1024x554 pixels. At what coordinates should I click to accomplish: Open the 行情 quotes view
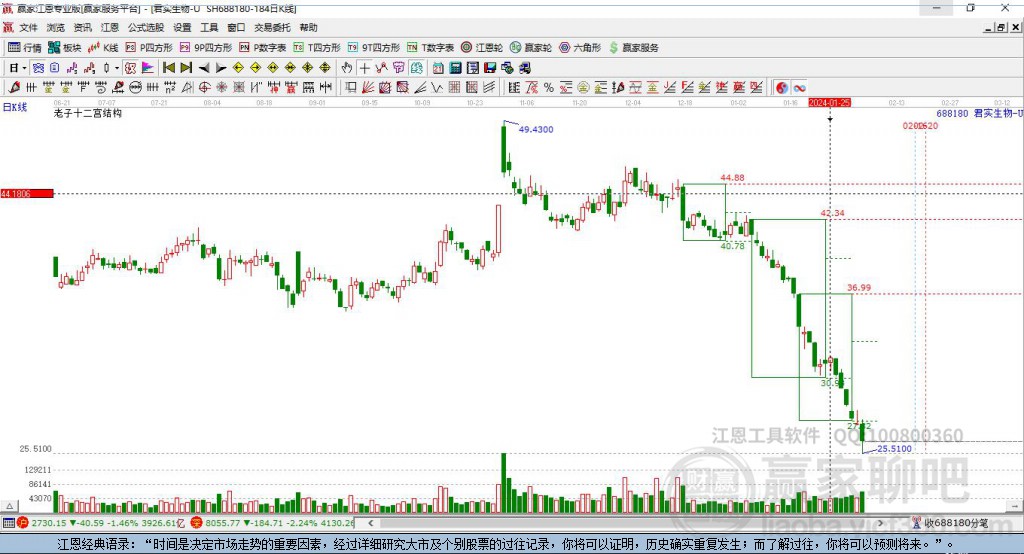click(24, 48)
